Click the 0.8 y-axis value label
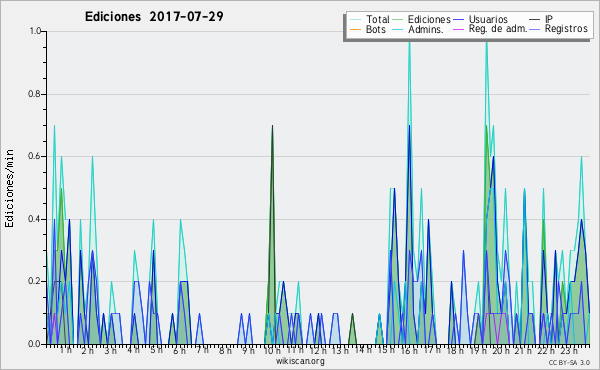This screenshot has height=370, width=600. (x=35, y=94)
